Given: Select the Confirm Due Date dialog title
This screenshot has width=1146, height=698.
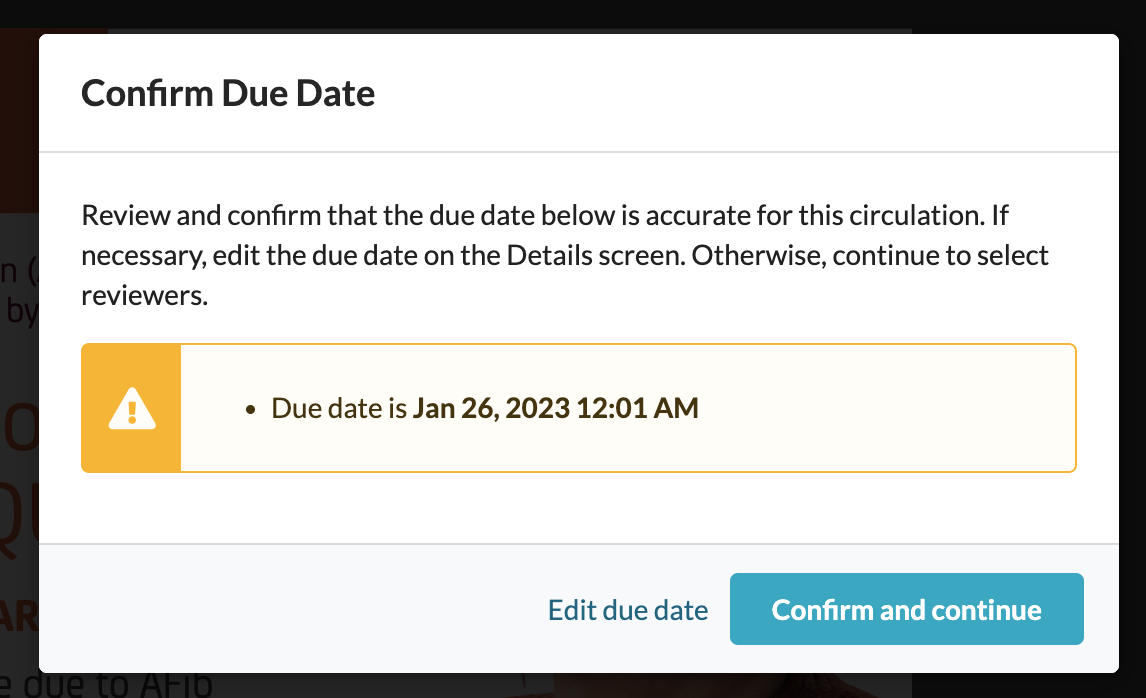Looking at the screenshot, I should (x=227, y=94).
